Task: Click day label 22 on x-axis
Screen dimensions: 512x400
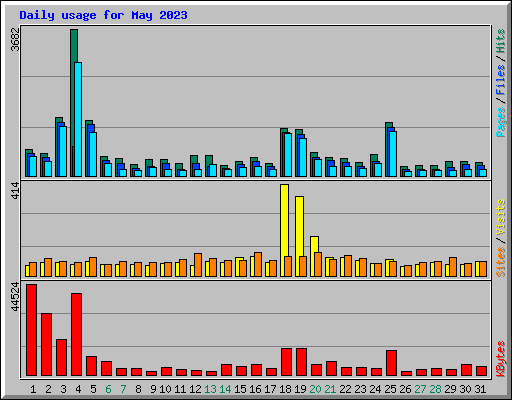Action: [x=345, y=389]
